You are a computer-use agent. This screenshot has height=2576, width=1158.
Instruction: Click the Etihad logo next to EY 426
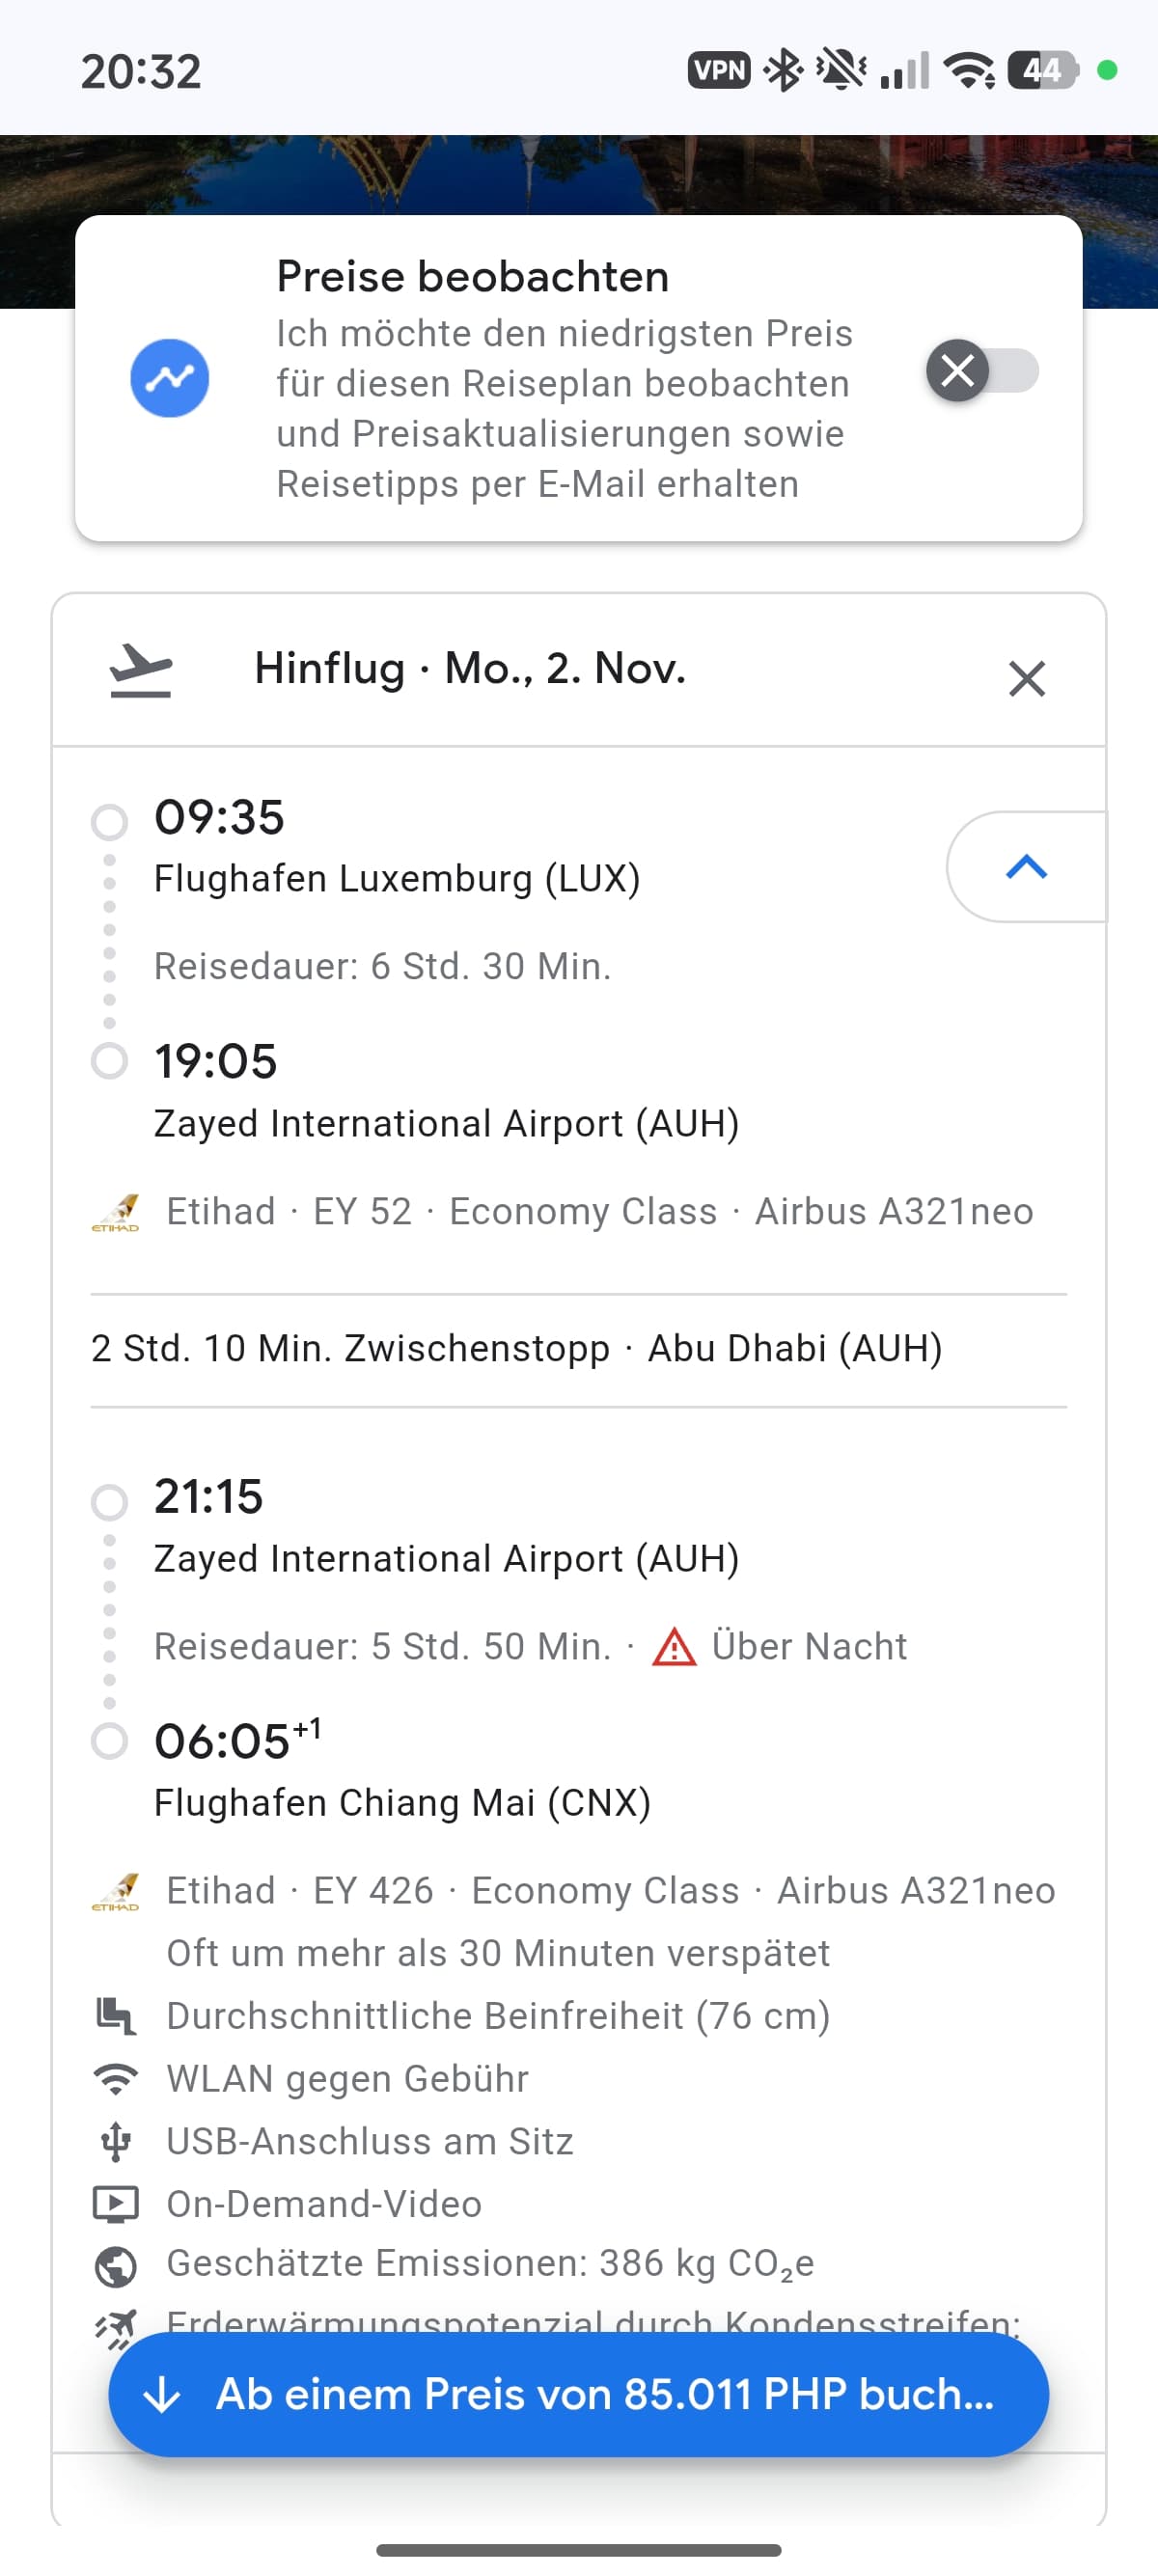116,1891
